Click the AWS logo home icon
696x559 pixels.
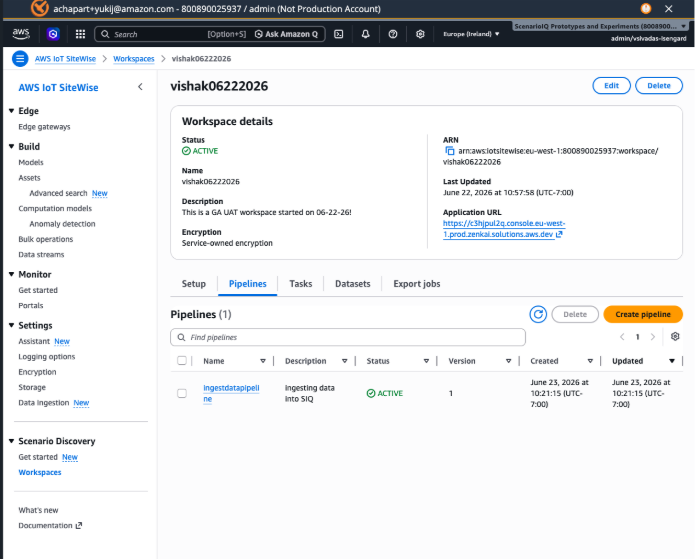click(21, 34)
